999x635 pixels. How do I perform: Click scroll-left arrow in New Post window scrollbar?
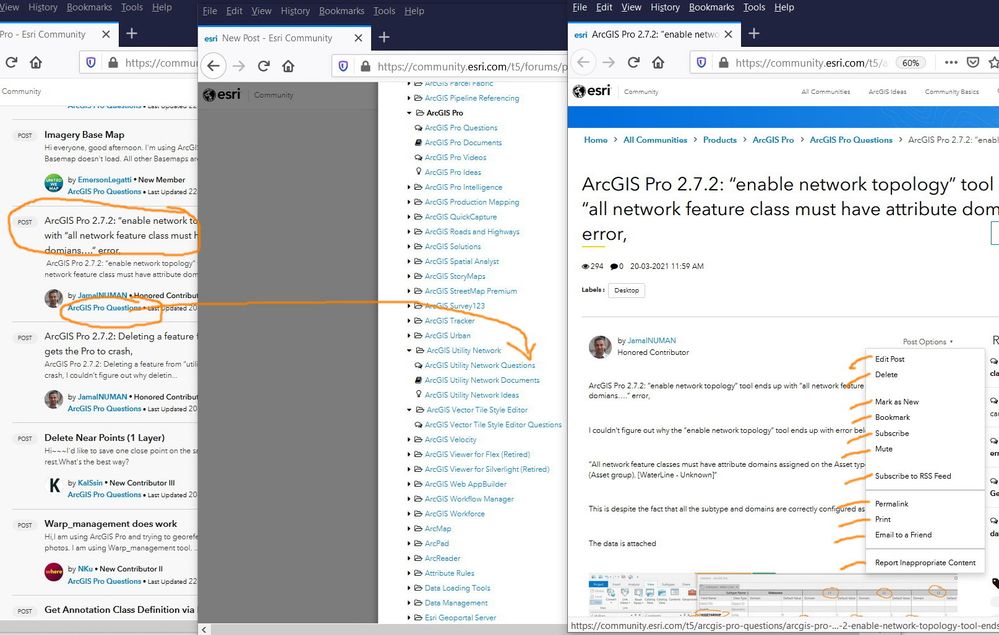pyautogui.click(x=204, y=629)
